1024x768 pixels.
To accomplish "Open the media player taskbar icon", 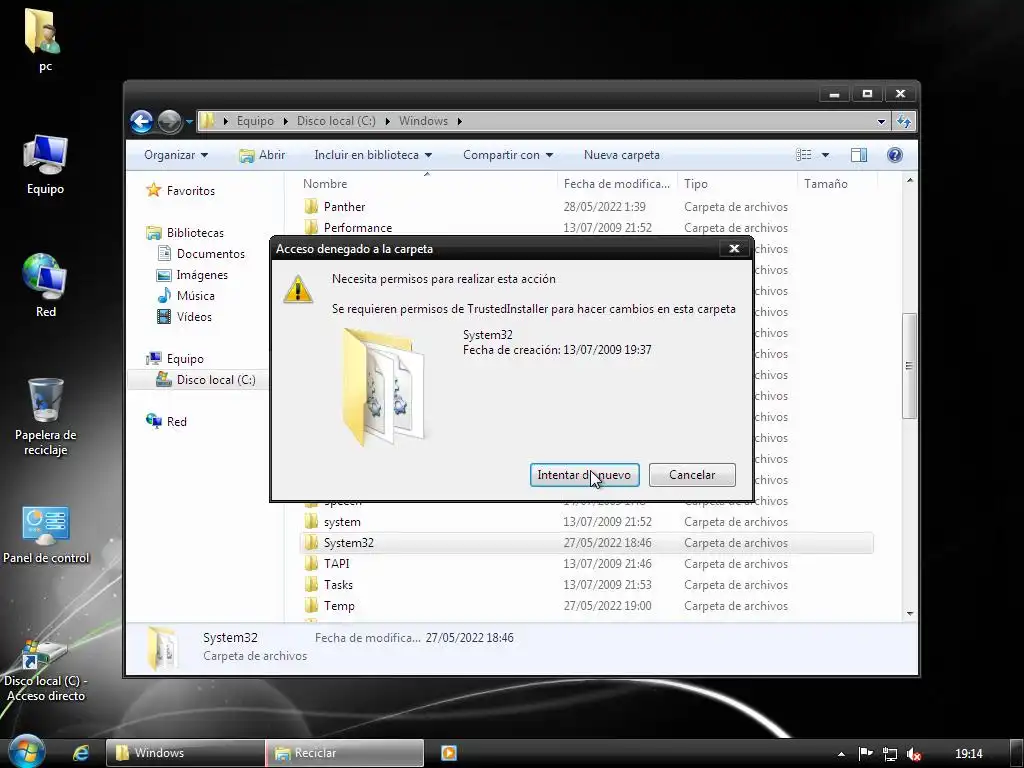I will coord(449,753).
